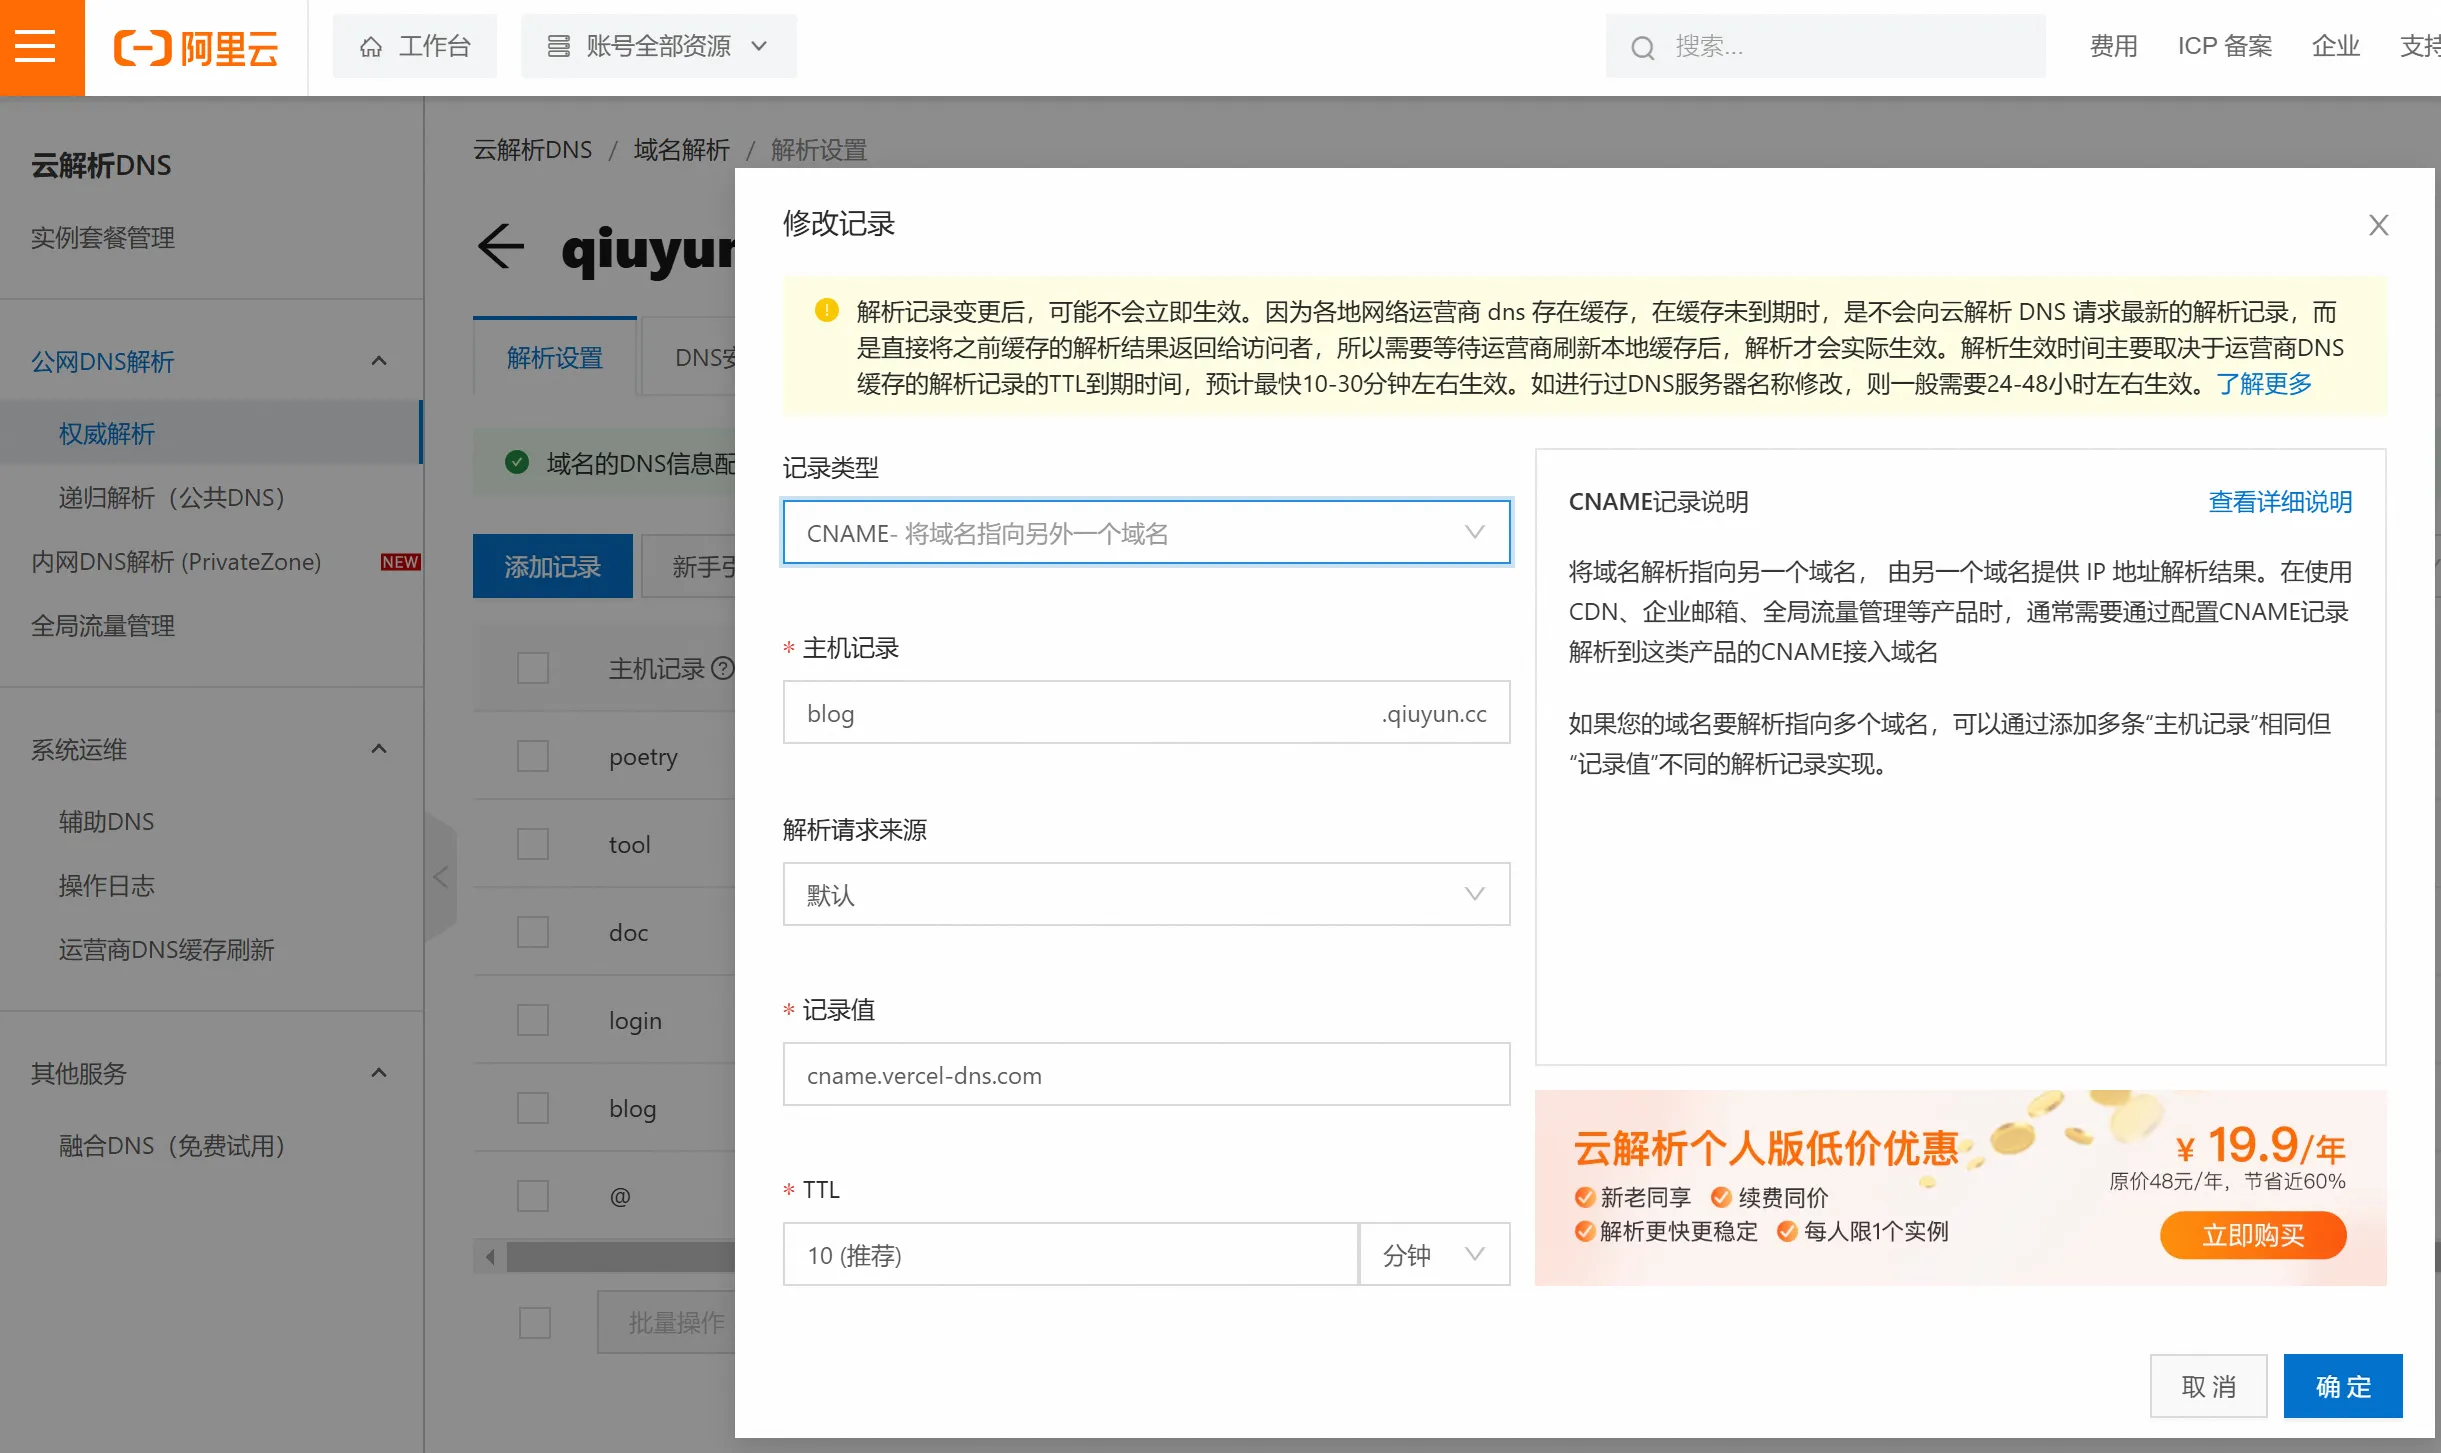This screenshot has width=2441, height=1453.
Task: Check the @ record checkbox
Action: tap(533, 1196)
